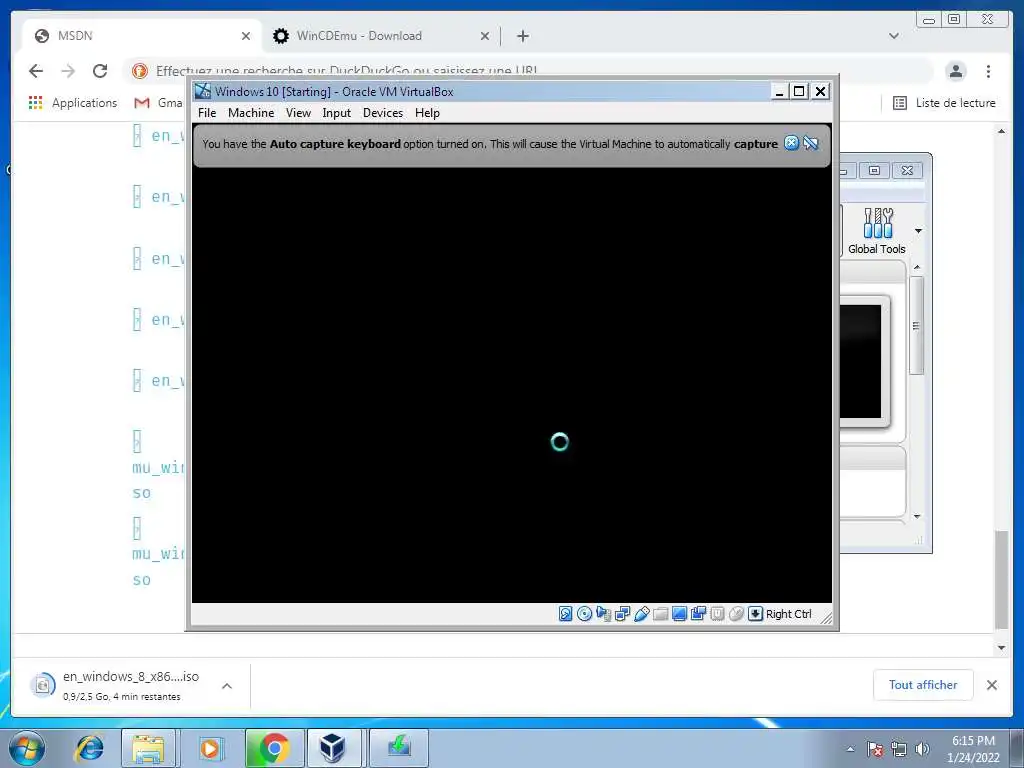Viewport: 1024px width, 768px height.
Task: Reload the current Chrome page
Action: pos(100,71)
